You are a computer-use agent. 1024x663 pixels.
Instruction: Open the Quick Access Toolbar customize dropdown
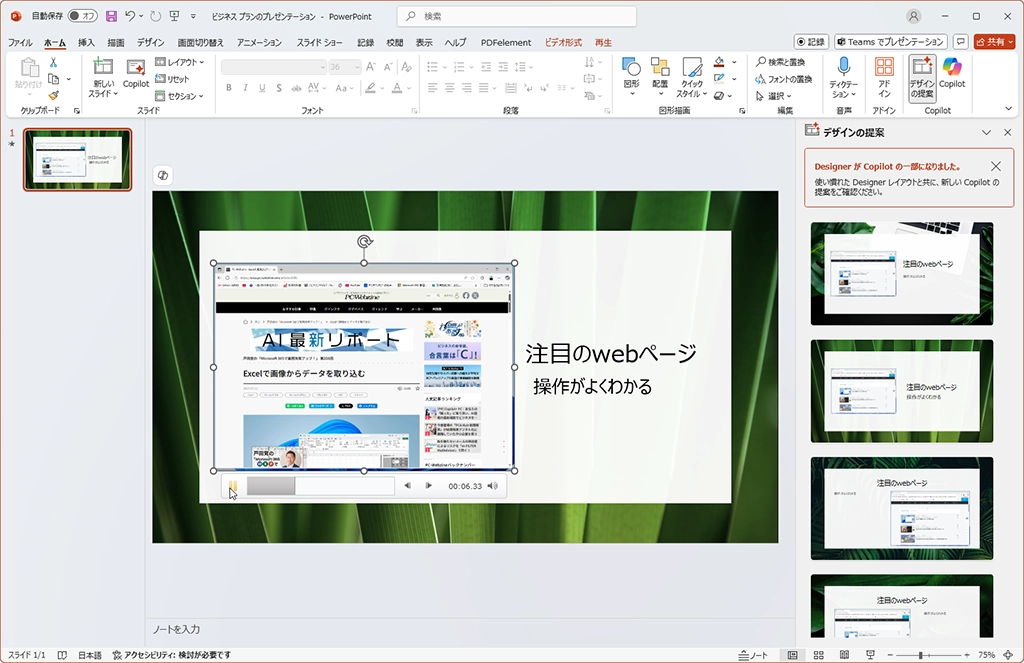coord(193,16)
